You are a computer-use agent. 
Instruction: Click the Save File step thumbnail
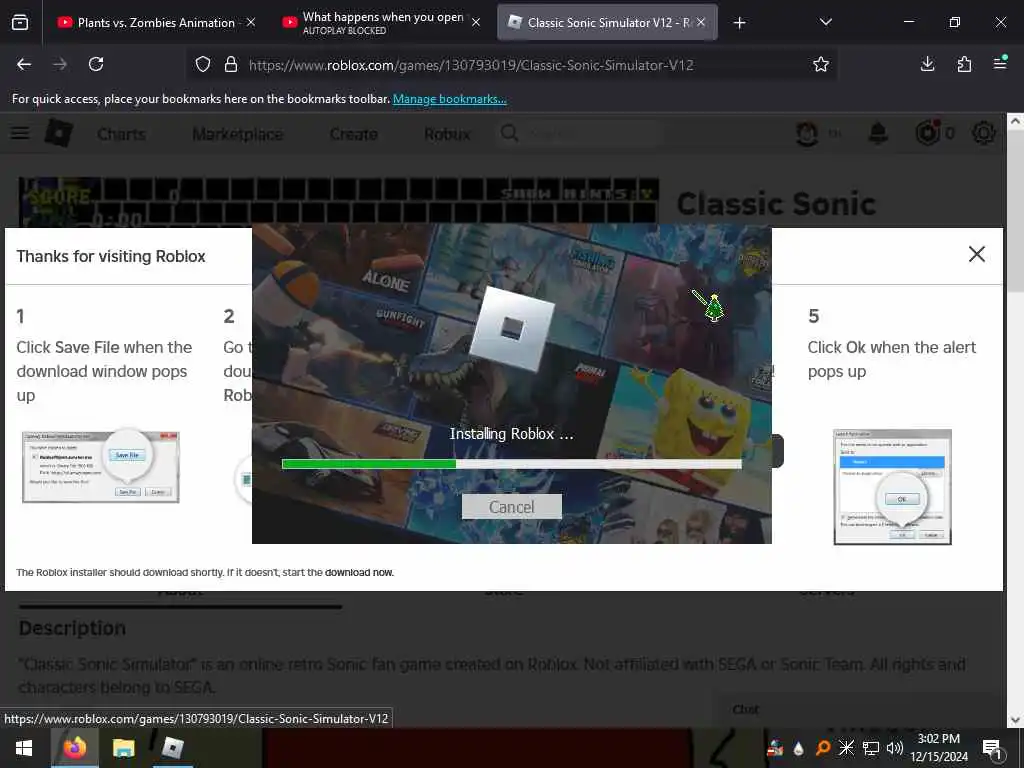101,466
